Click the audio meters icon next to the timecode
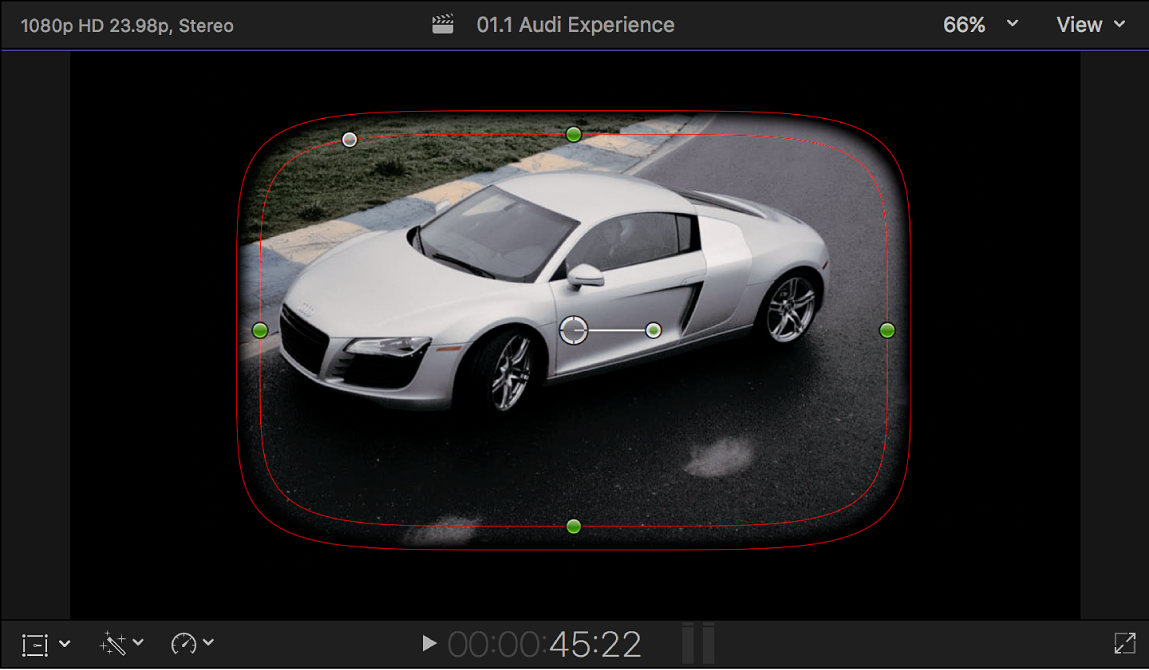This screenshot has width=1149, height=670. (x=697, y=643)
